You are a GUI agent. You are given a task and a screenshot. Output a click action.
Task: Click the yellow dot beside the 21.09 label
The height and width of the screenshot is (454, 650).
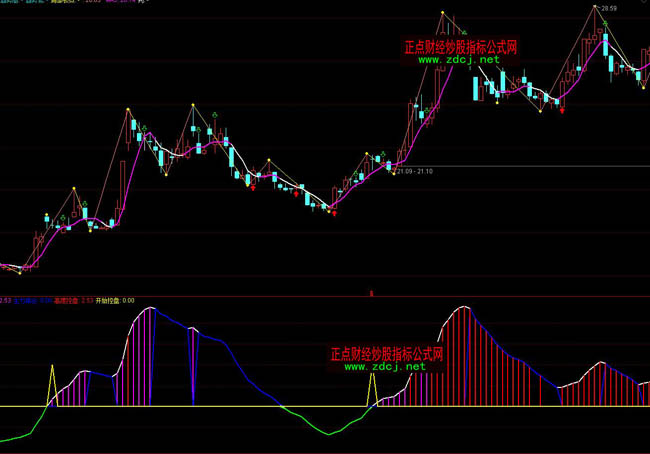pos(394,171)
